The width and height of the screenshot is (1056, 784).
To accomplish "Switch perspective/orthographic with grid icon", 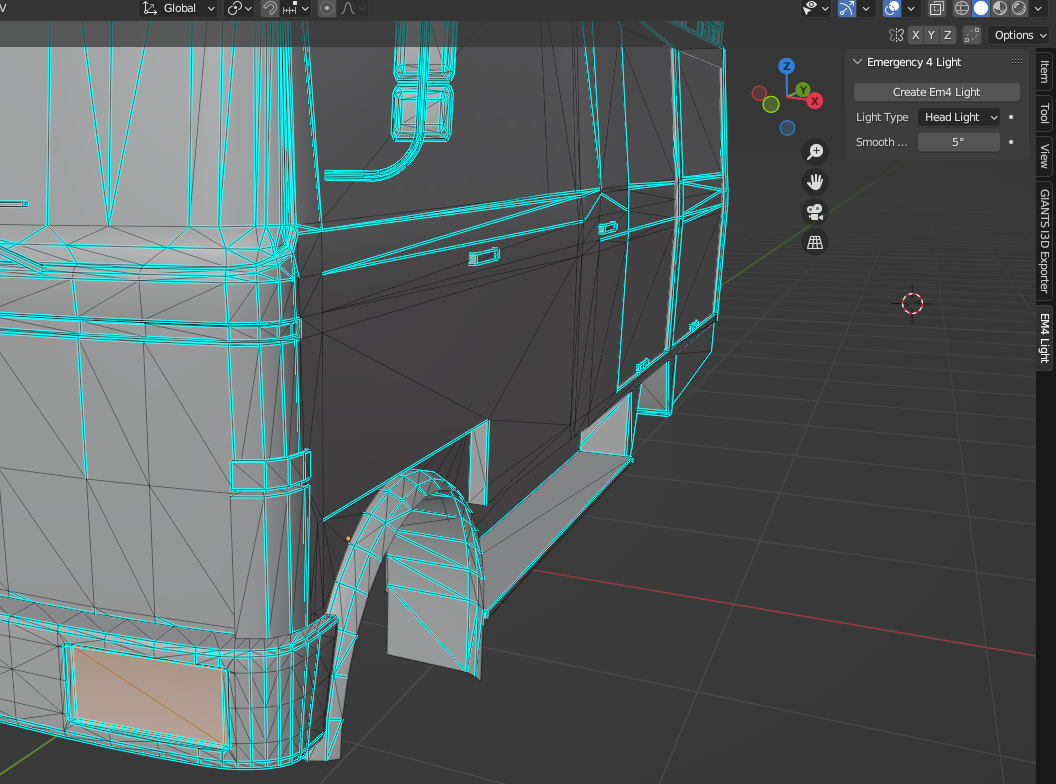I will [815, 241].
